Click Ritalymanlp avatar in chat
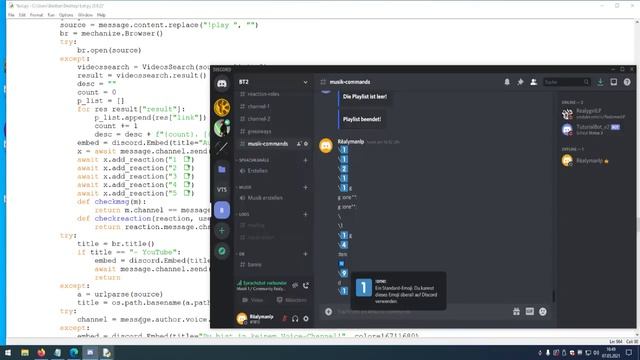 point(326,146)
